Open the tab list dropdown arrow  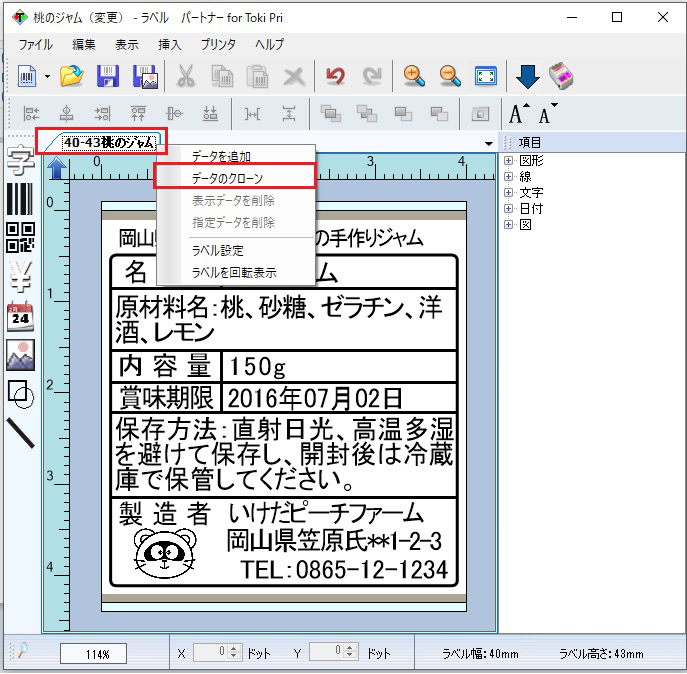click(x=489, y=143)
